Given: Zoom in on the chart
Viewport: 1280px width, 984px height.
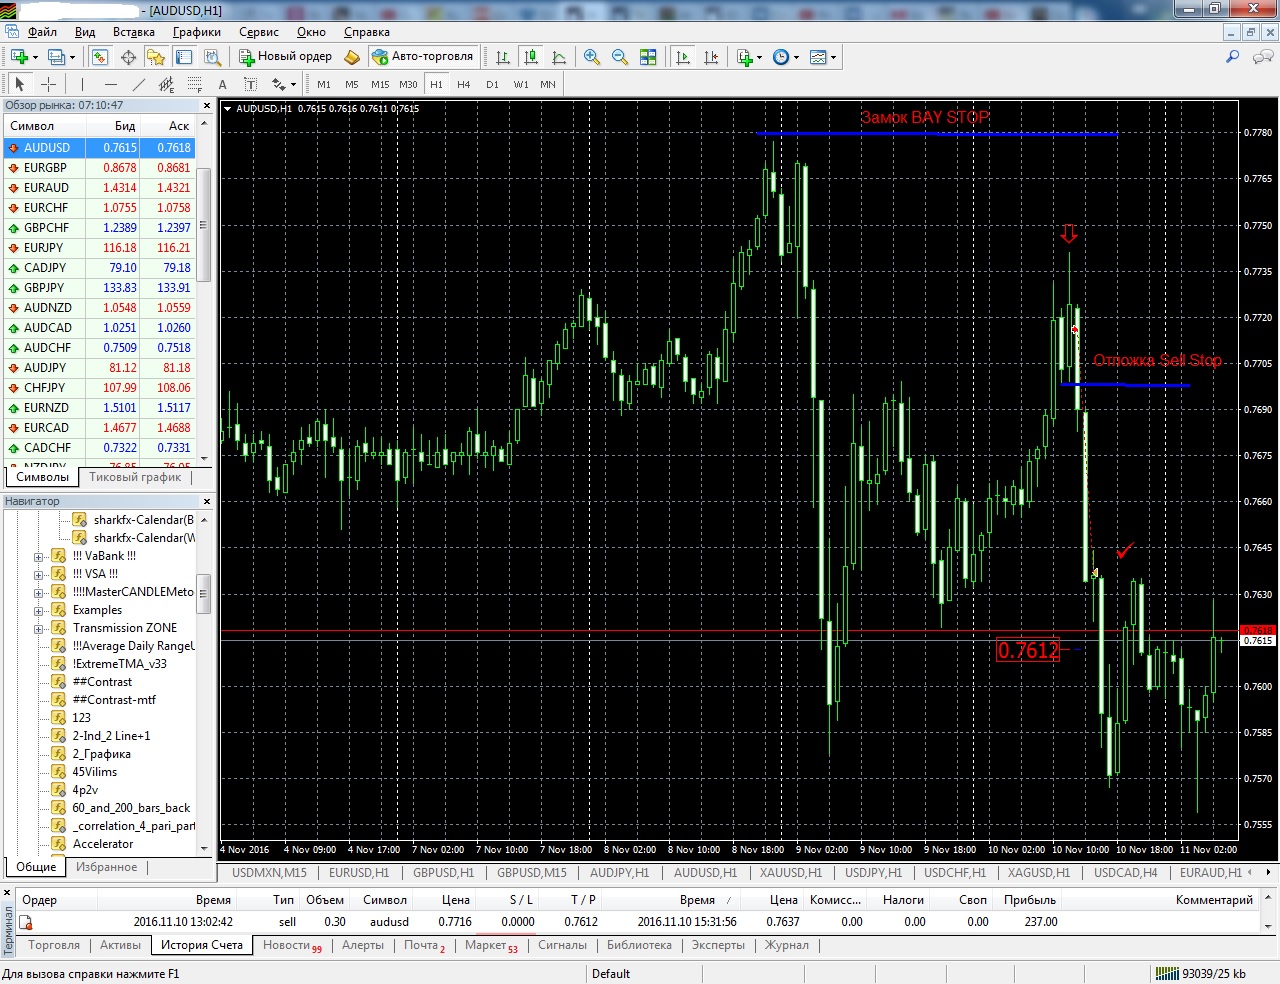Looking at the screenshot, I should tap(592, 57).
